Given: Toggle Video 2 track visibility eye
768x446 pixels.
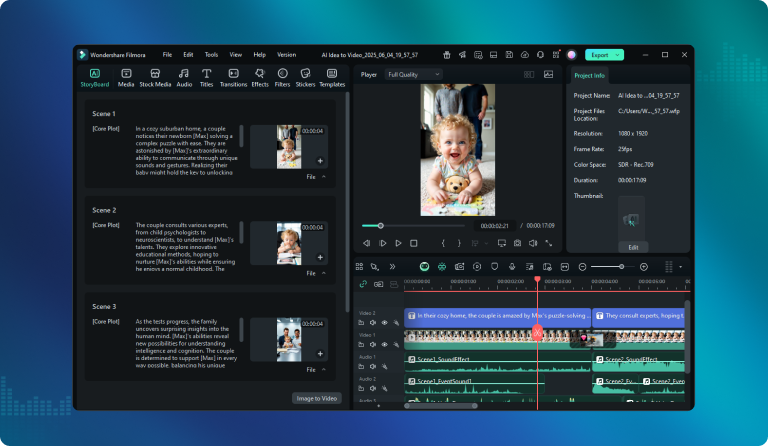Looking at the screenshot, I should pyautogui.click(x=384, y=323).
